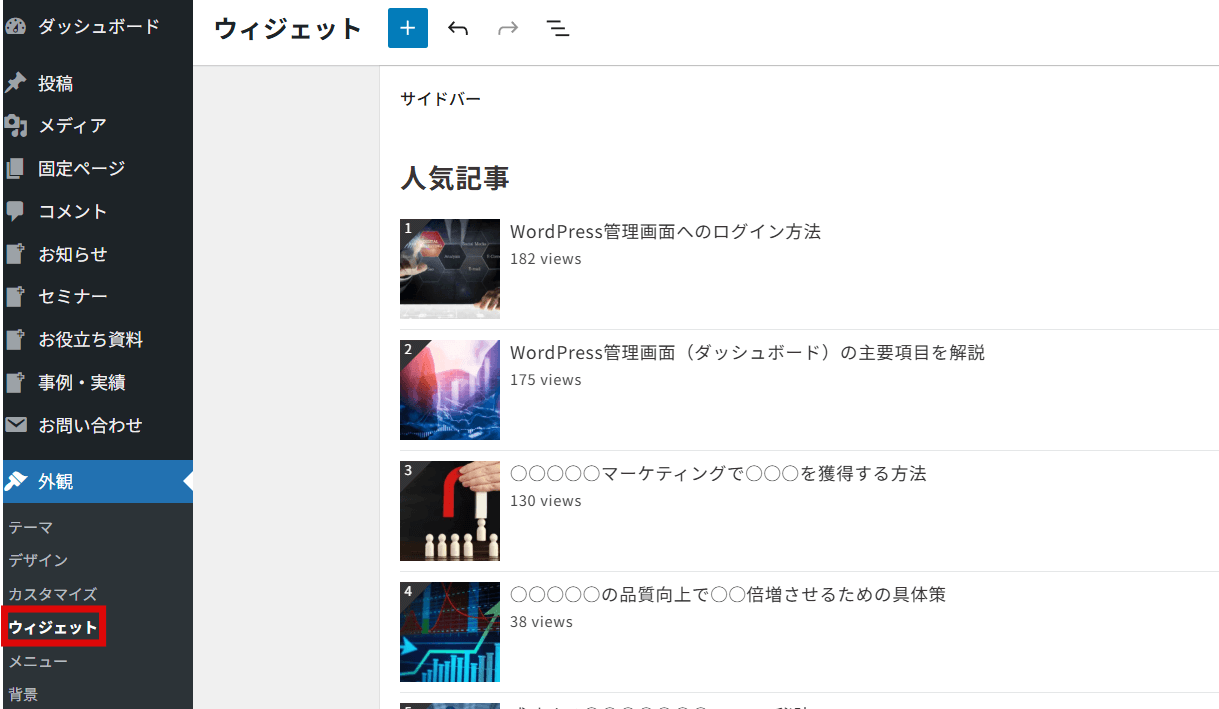1219x709 pixels.
Task: Open the list view icon in toolbar
Action: [558, 28]
